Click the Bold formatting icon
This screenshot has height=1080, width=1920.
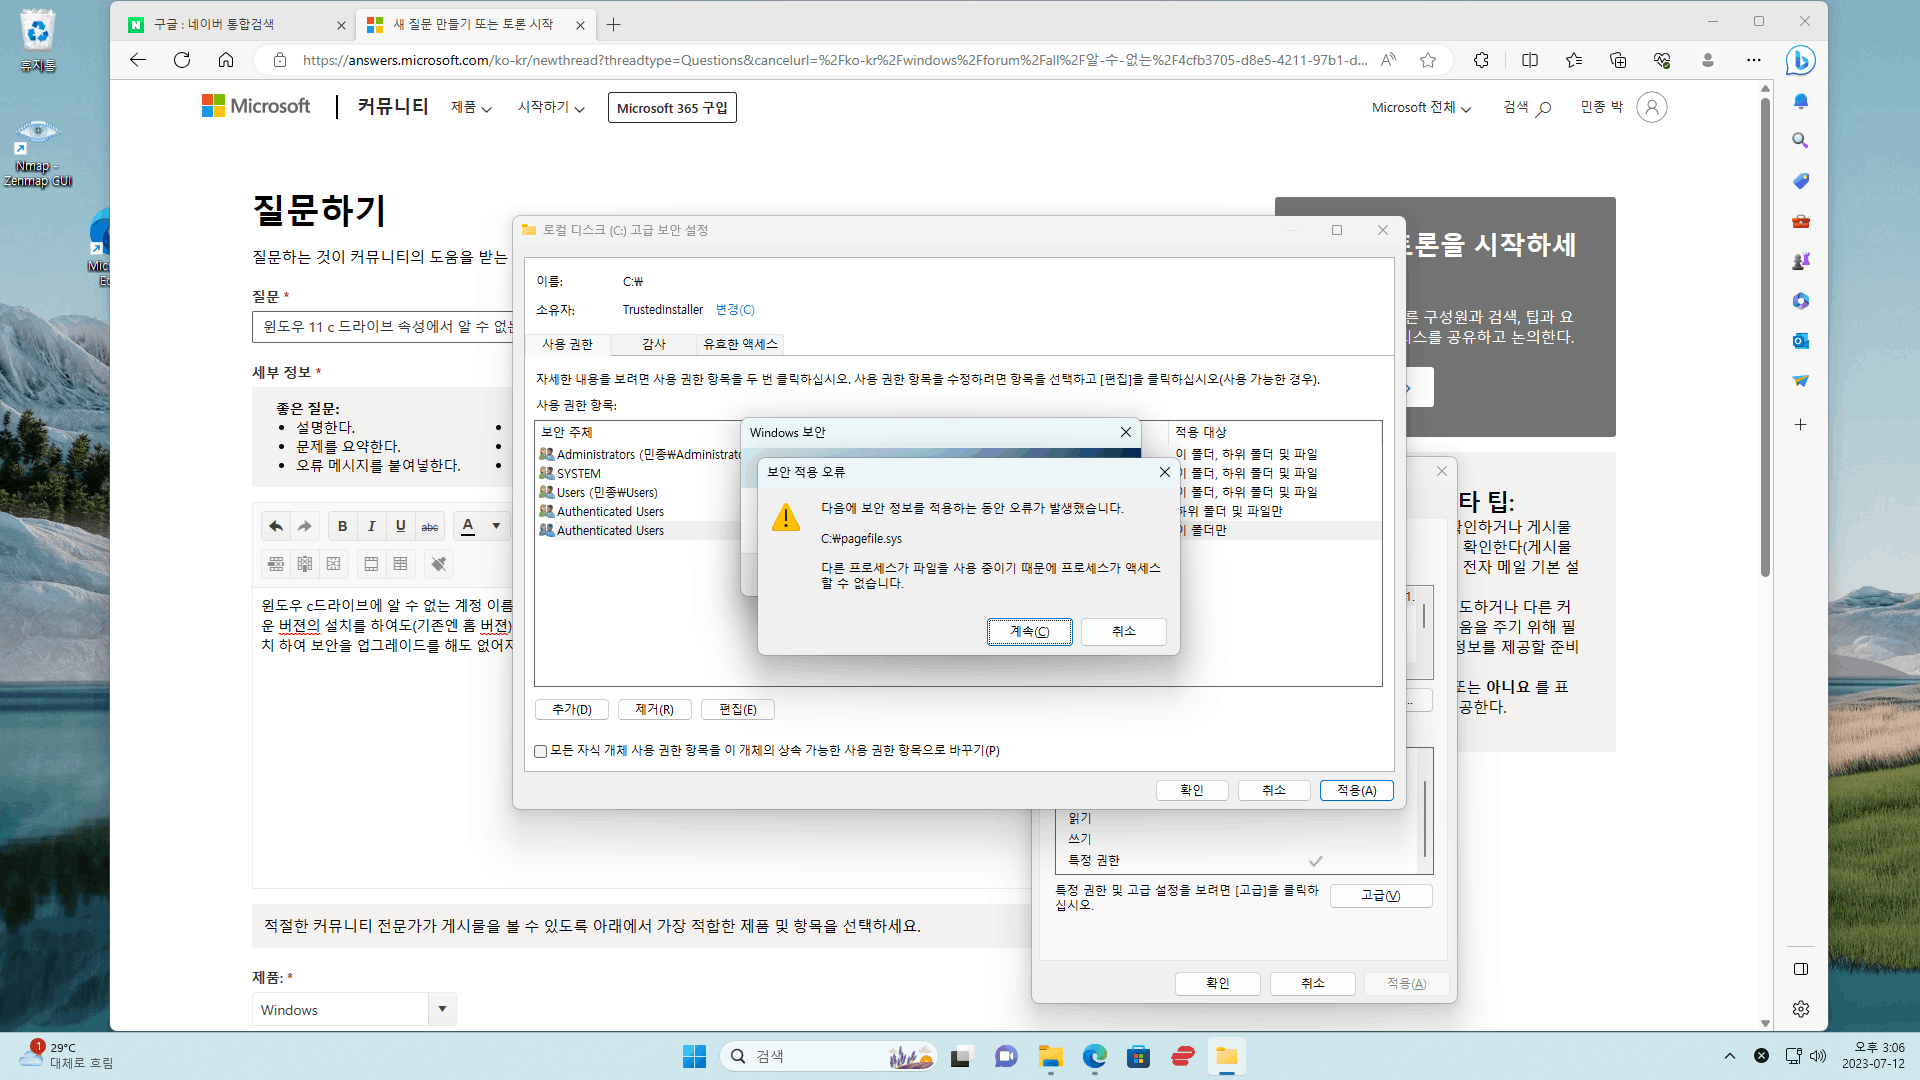pyautogui.click(x=342, y=526)
